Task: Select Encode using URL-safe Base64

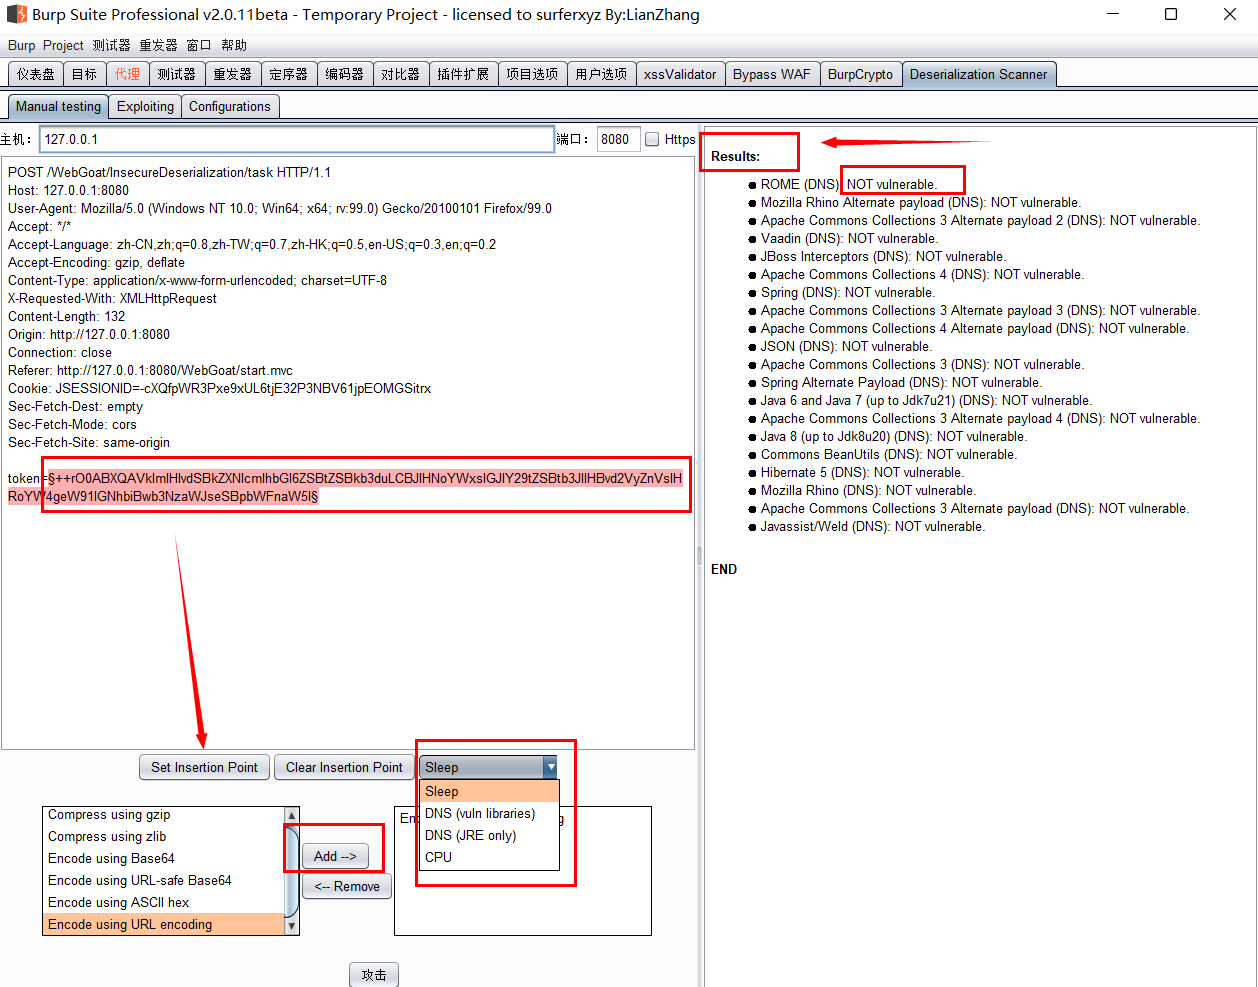Action: pos(164,880)
